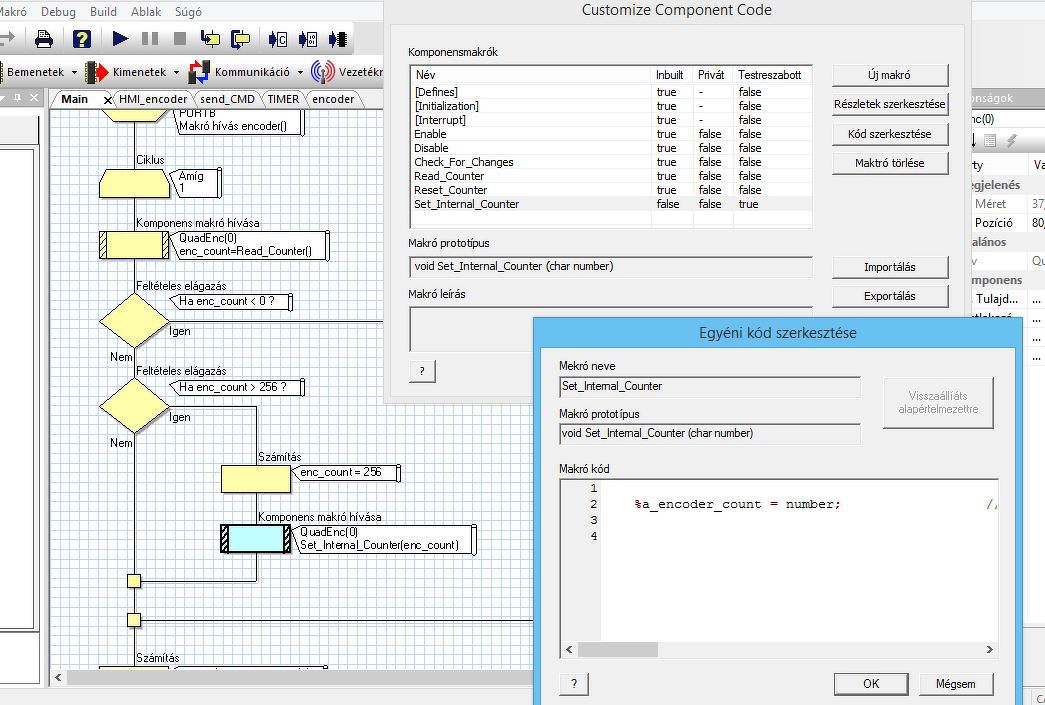Image resolution: width=1045 pixels, height=705 pixels.
Task: Click the Stop simulation icon
Action: pos(180,39)
